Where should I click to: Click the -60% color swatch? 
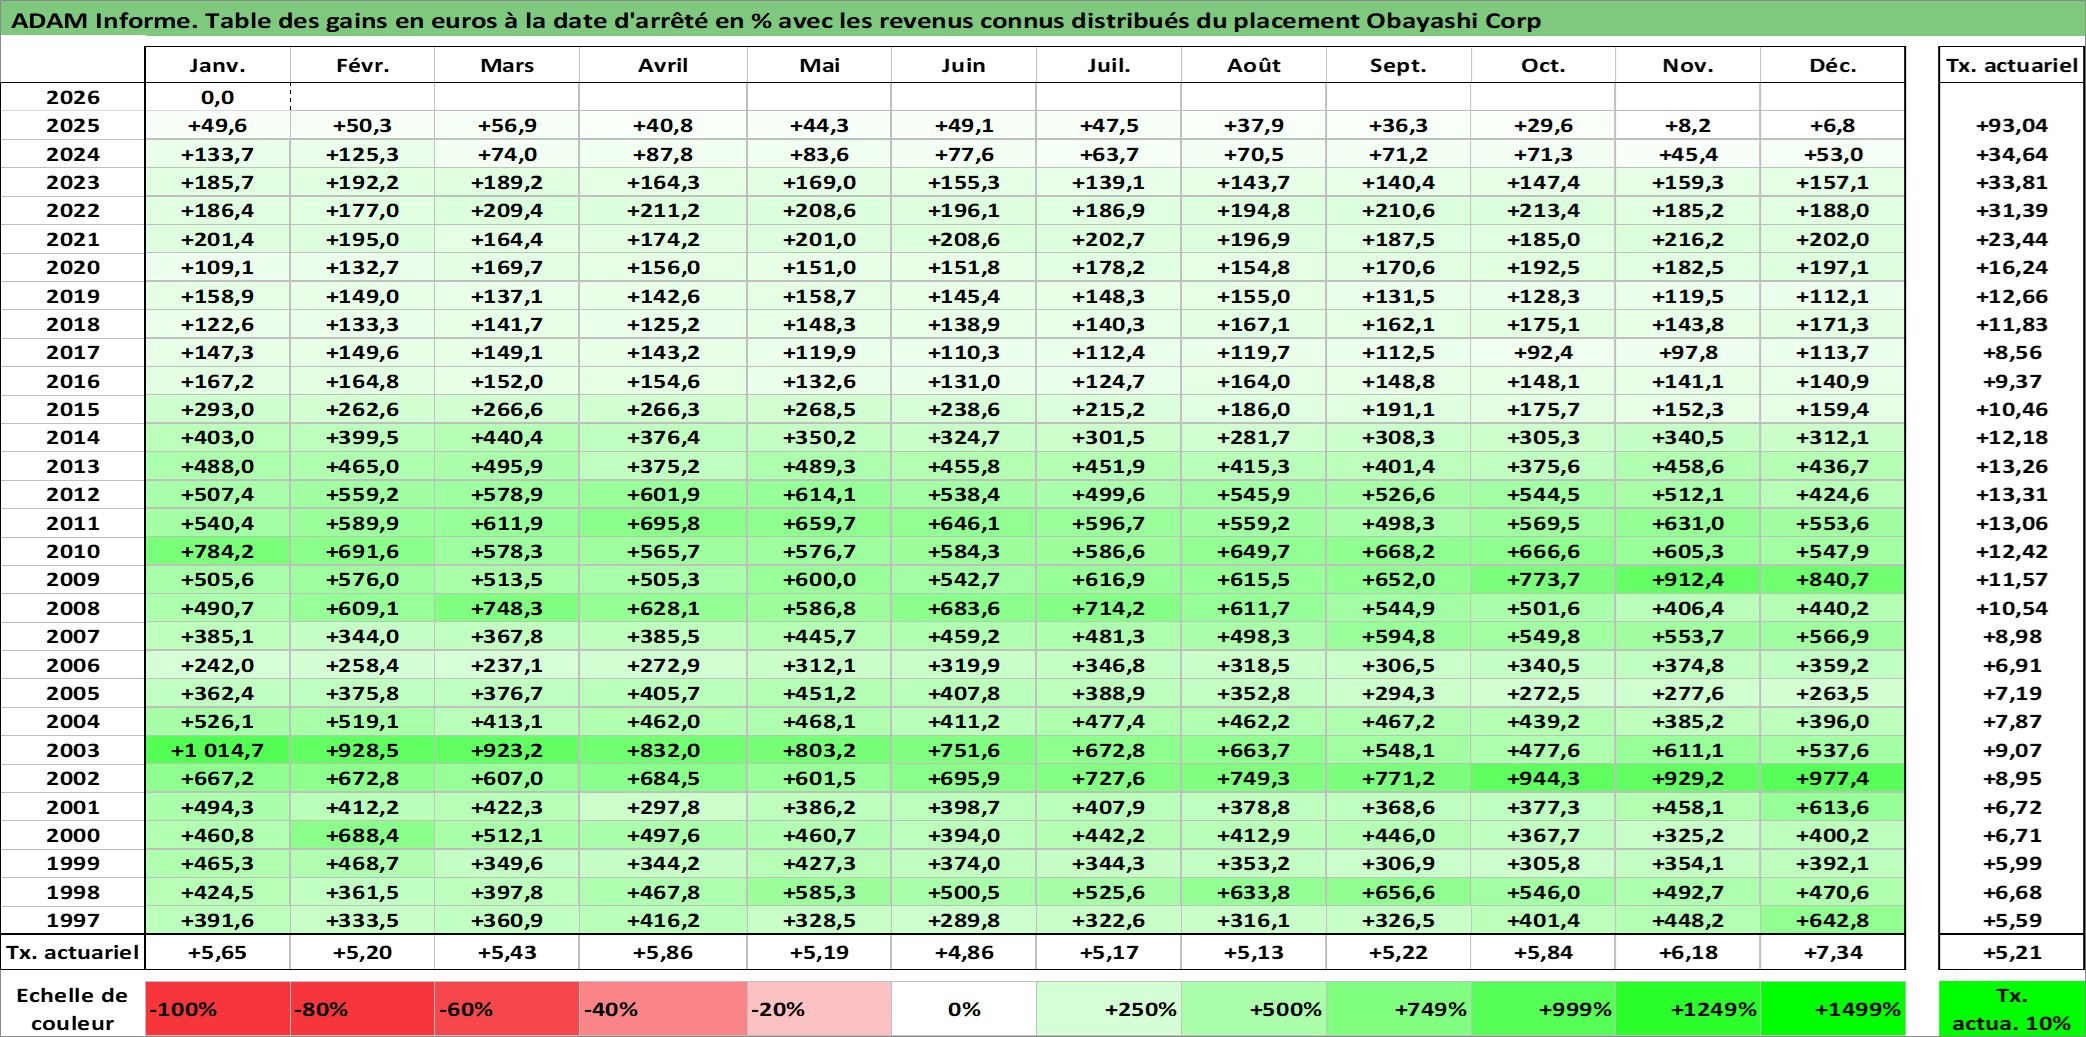507,1009
